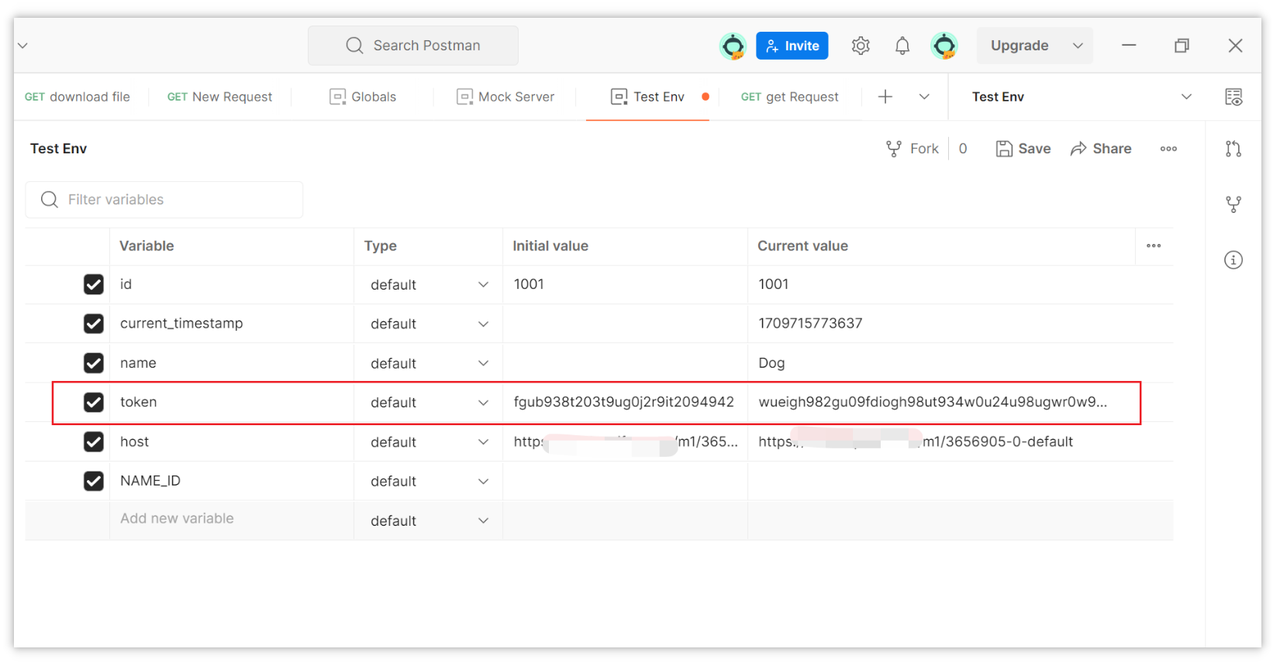The image size is (1280, 666).
Task: Click the Search Postman field
Action: [413, 46]
